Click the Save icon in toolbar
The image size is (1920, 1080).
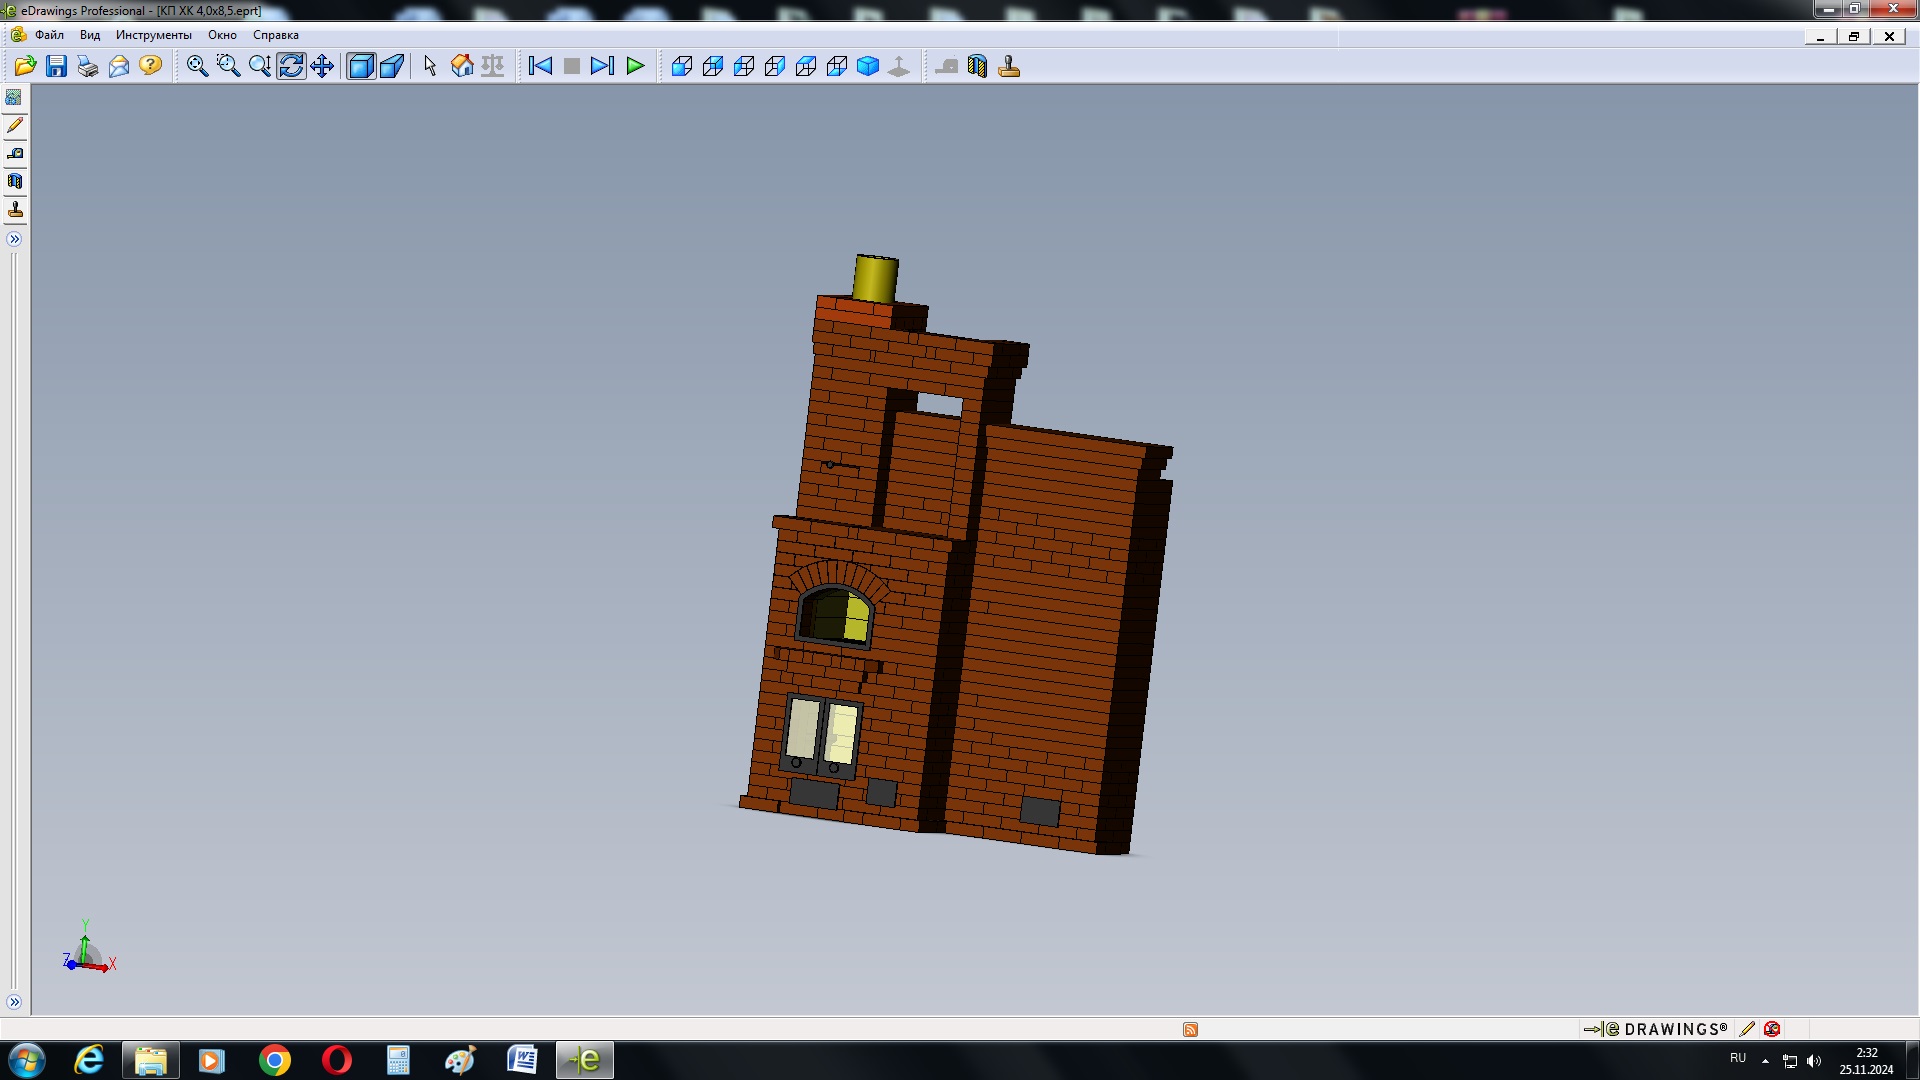(57, 66)
